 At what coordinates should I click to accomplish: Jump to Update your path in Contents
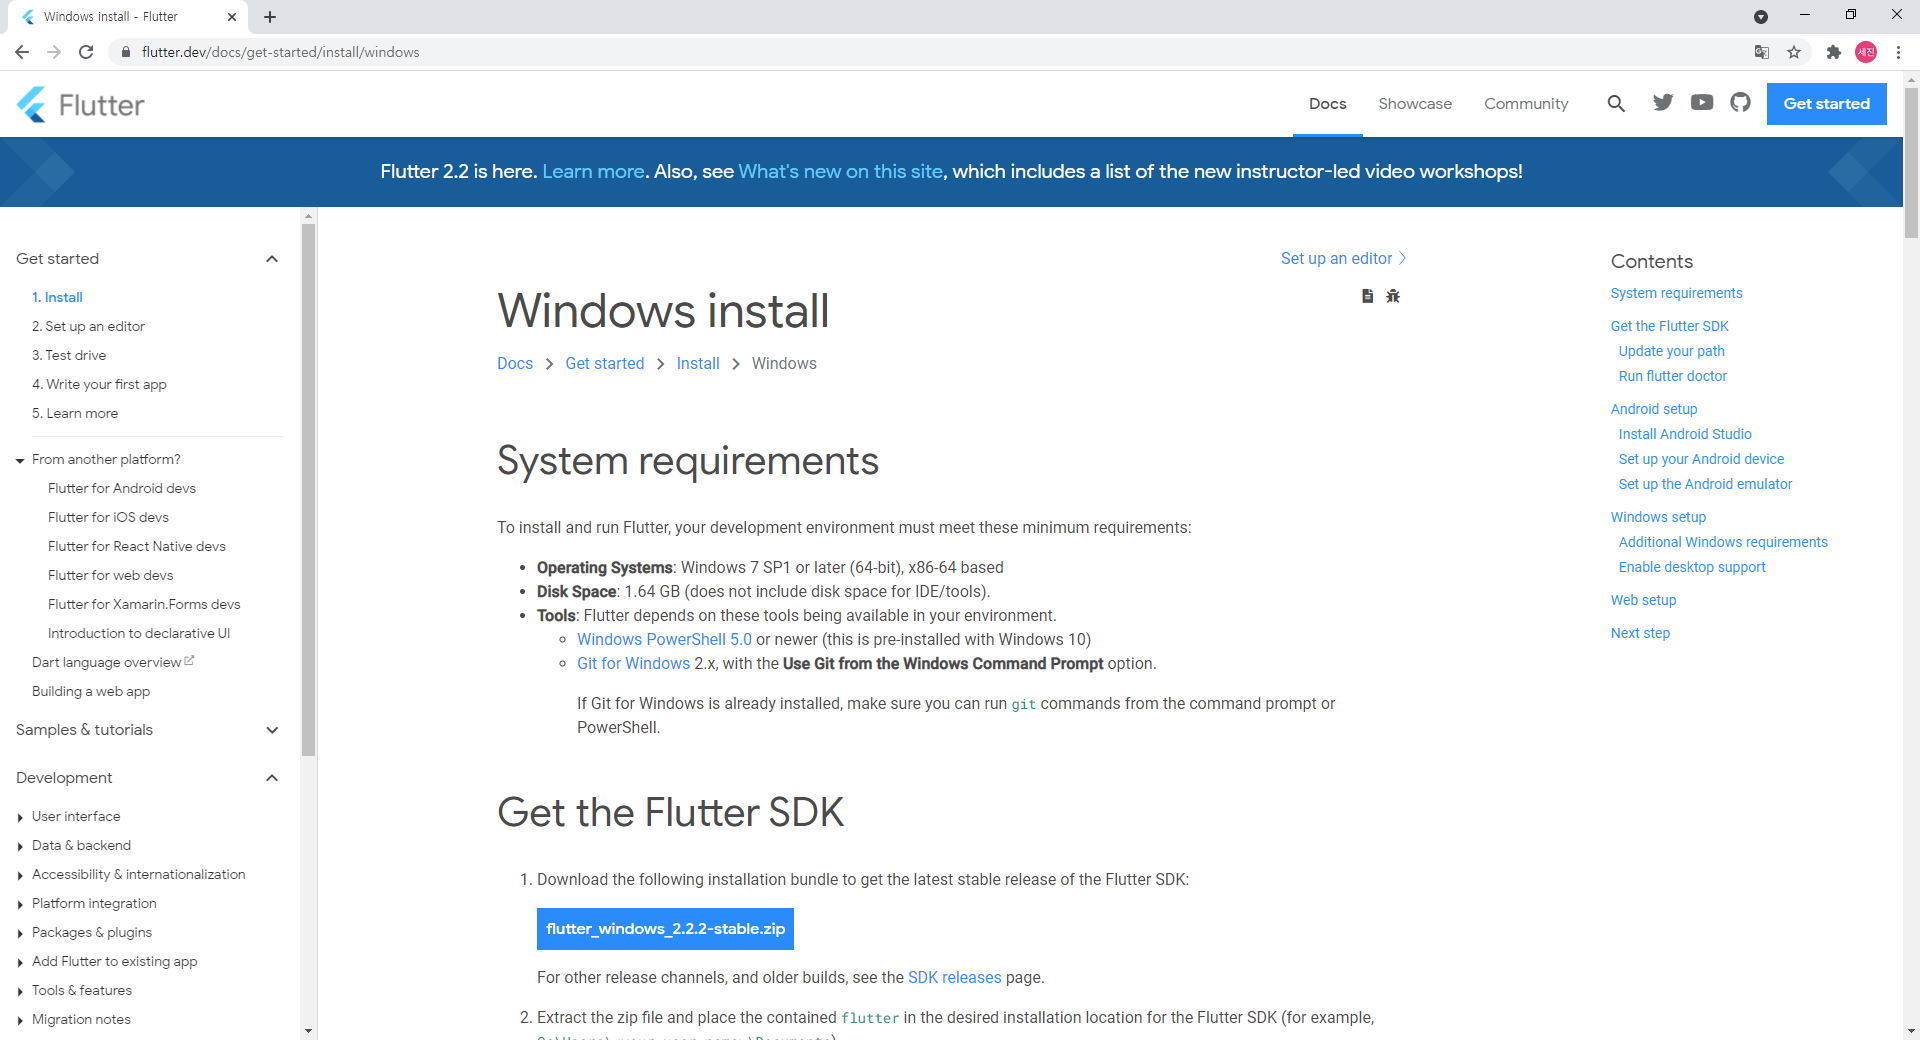tap(1671, 351)
